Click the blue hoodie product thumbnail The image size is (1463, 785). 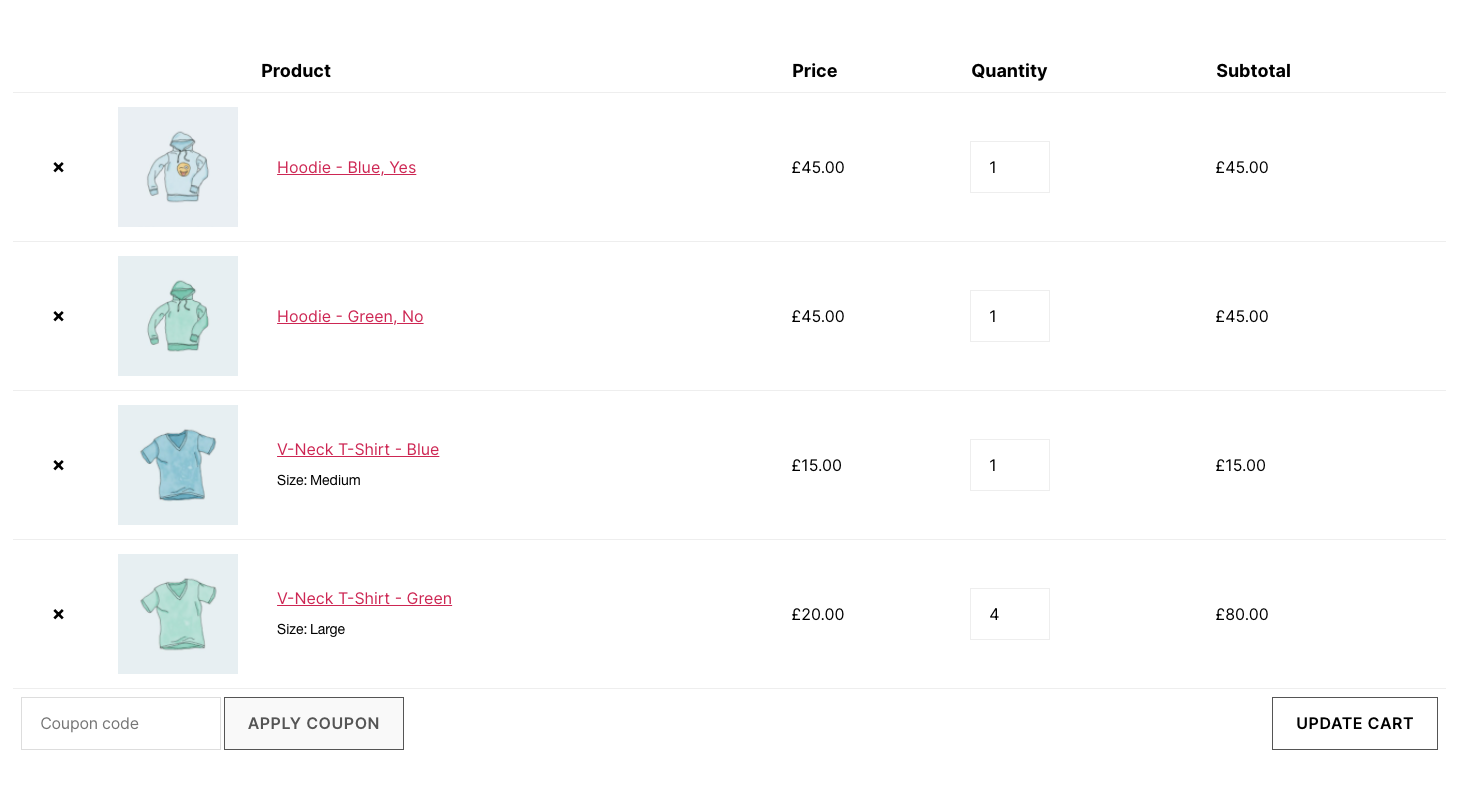178,167
